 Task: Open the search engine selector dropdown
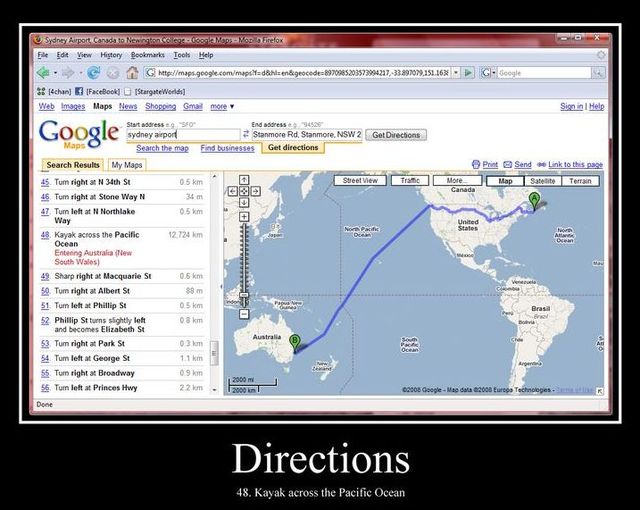point(488,73)
